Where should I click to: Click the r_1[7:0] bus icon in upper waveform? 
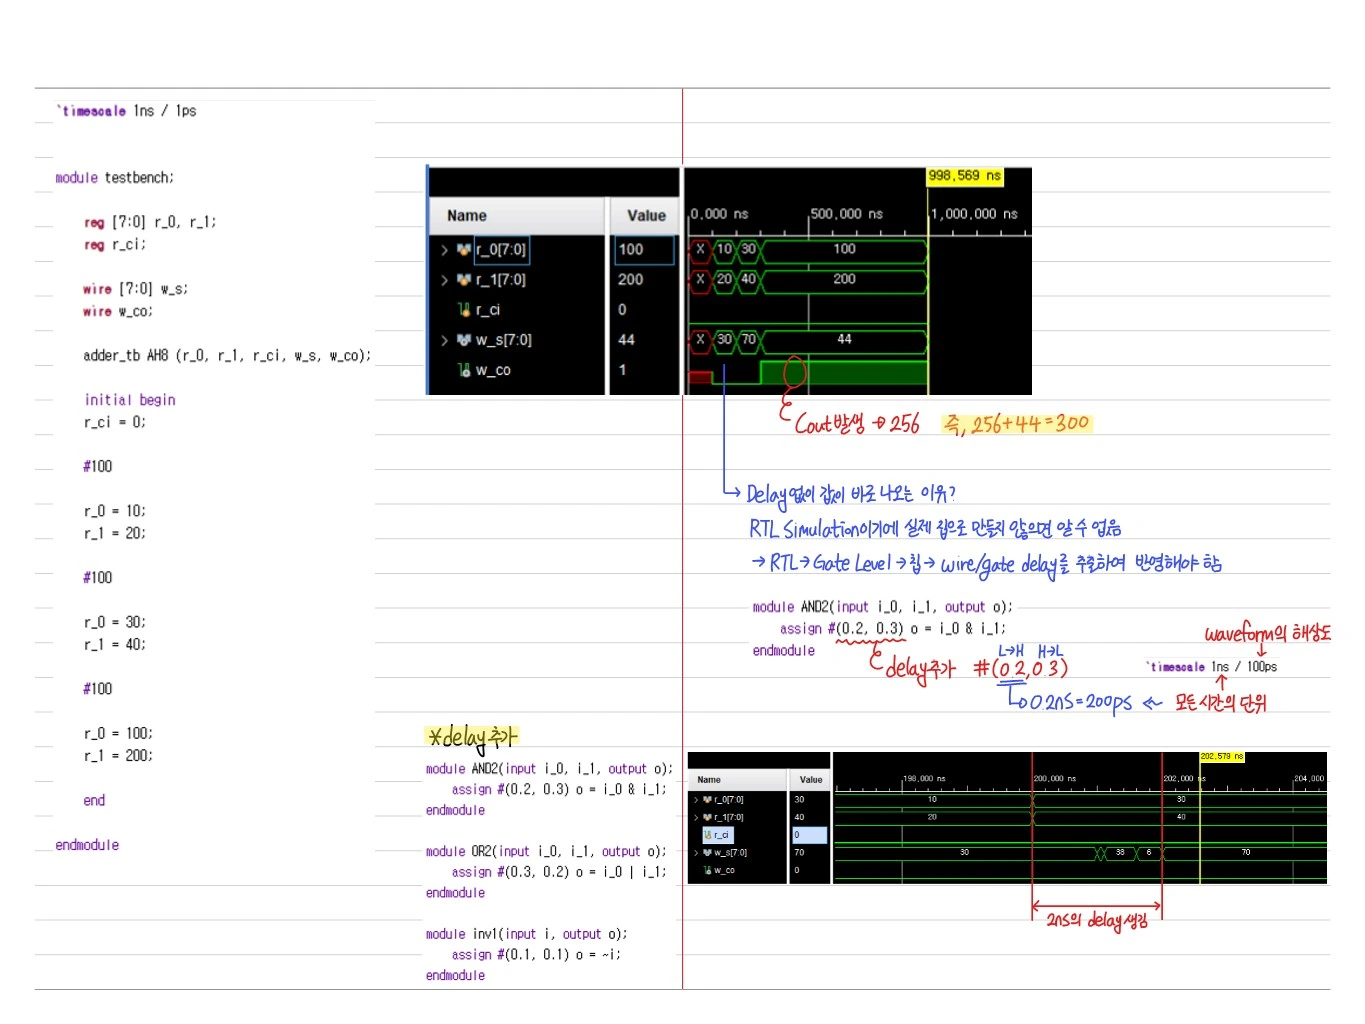464,280
